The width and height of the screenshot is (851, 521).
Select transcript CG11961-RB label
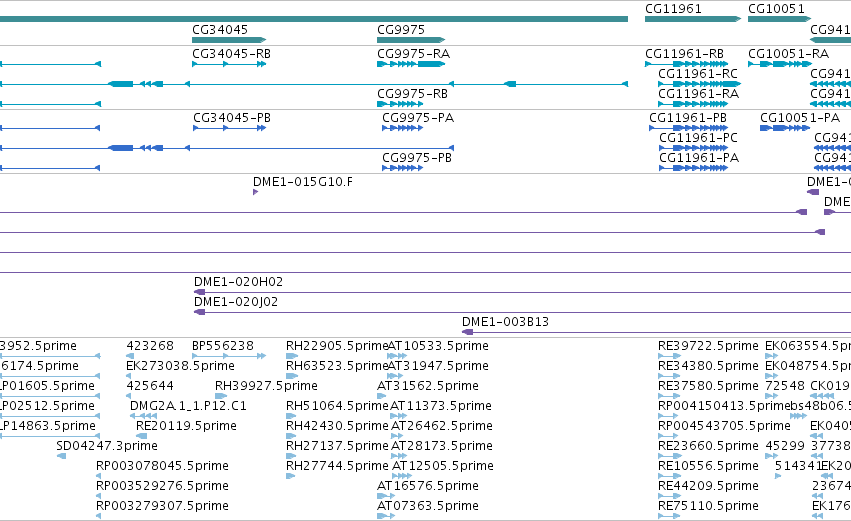pos(684,54)
